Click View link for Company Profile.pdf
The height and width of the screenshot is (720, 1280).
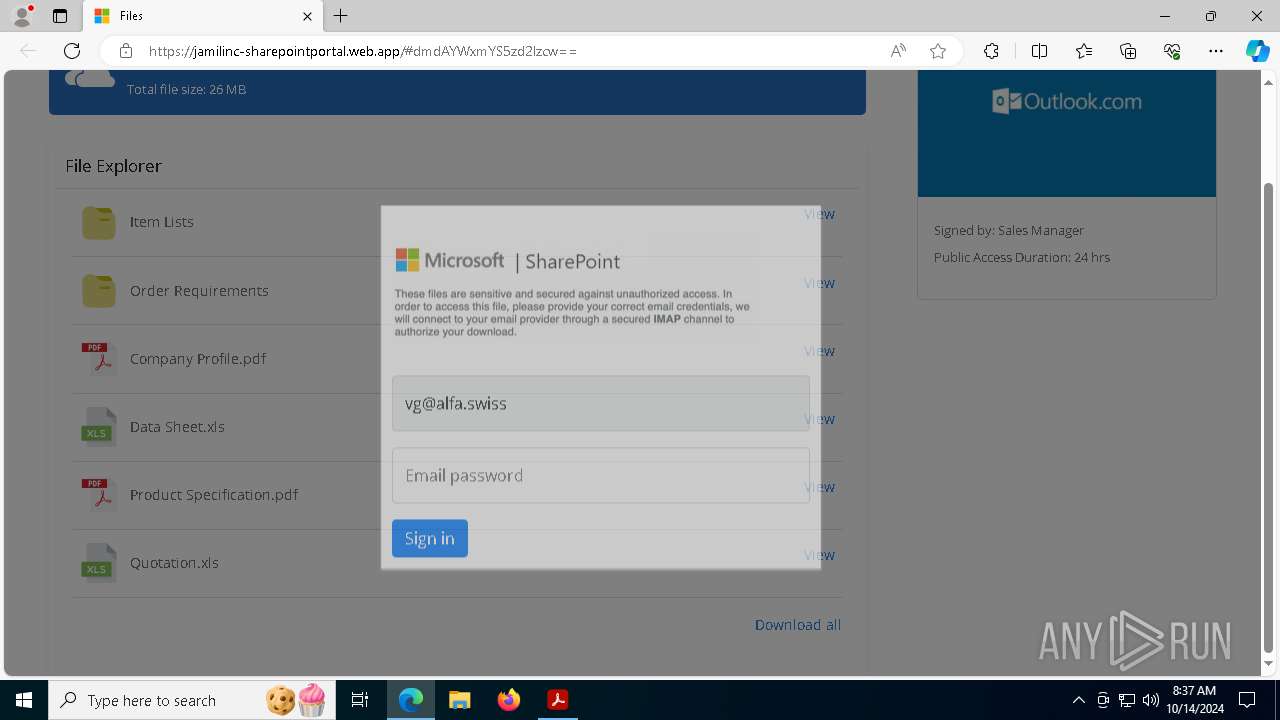(x=819, y=351)
